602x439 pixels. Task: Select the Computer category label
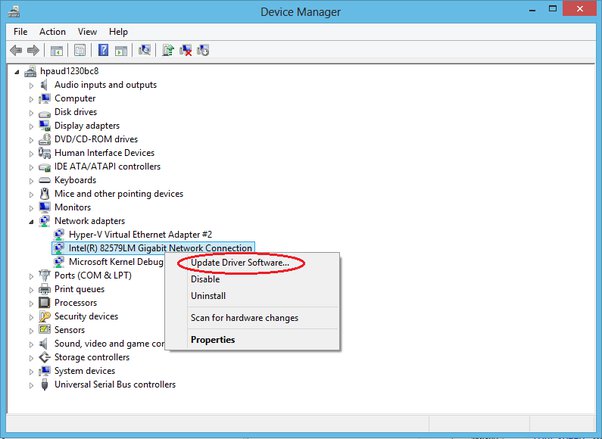(75, 98)
